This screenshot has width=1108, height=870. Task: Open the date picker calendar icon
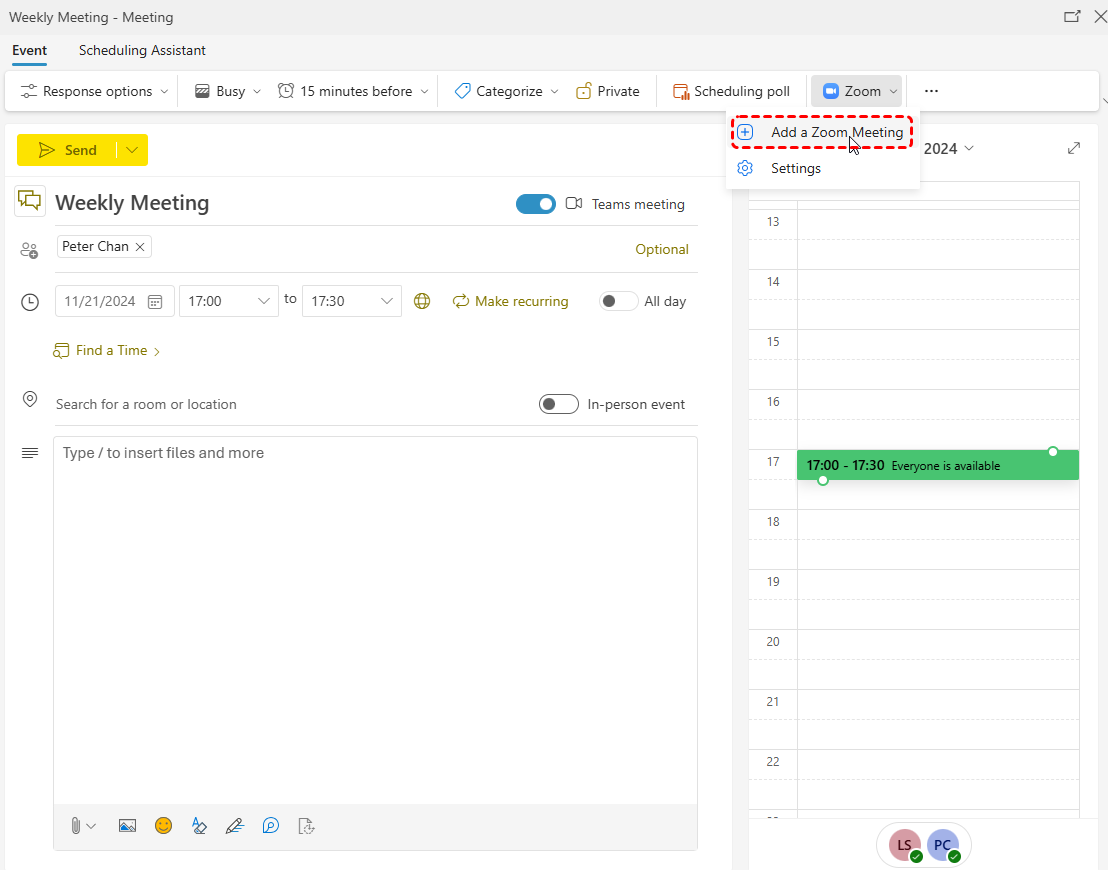pyautogui.click(x=155, y=302)
